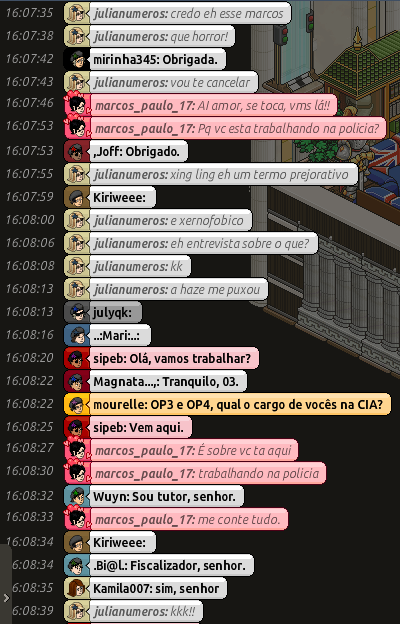400x624 pixels.
Task: Click the green-roofed pagoda furniture
Action: [x=362, y=64]
